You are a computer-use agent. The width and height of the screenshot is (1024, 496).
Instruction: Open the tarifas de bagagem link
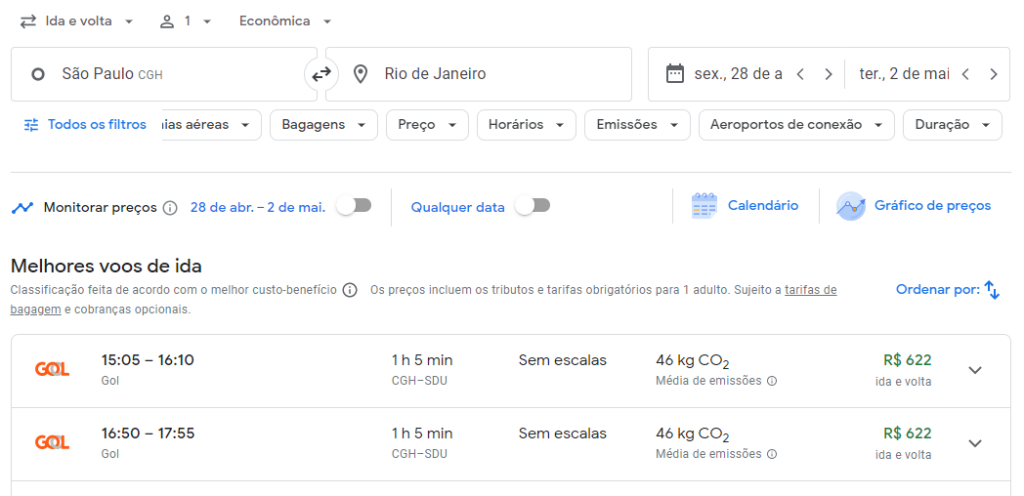tap(810, 291)
